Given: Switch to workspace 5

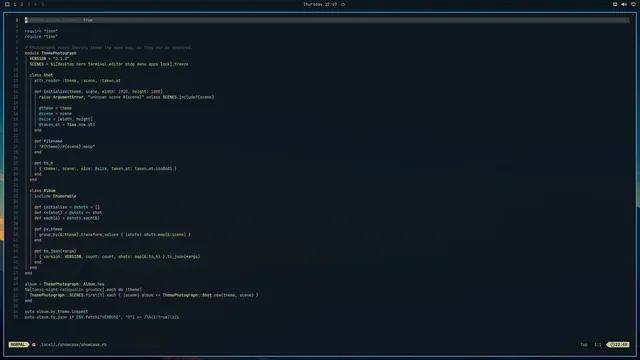Looking at the screenshot, I should (42, 4).
